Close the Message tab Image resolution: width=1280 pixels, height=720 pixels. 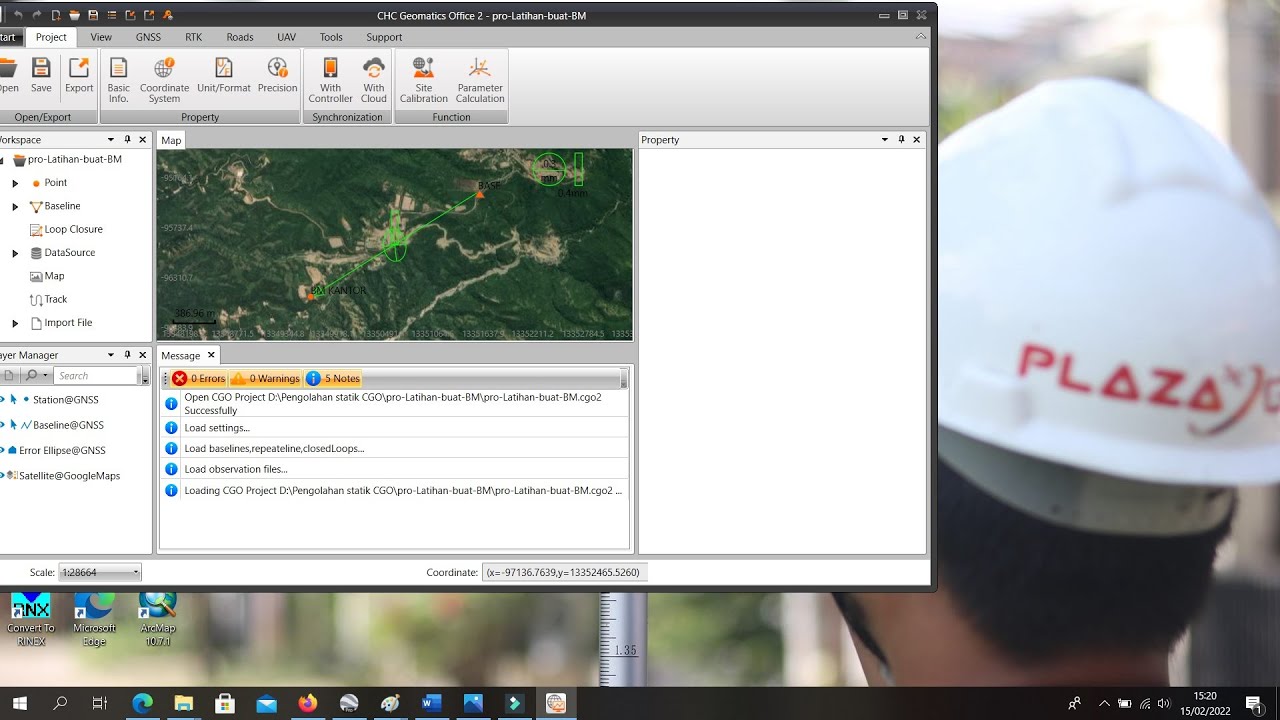(x=211, y=355)
